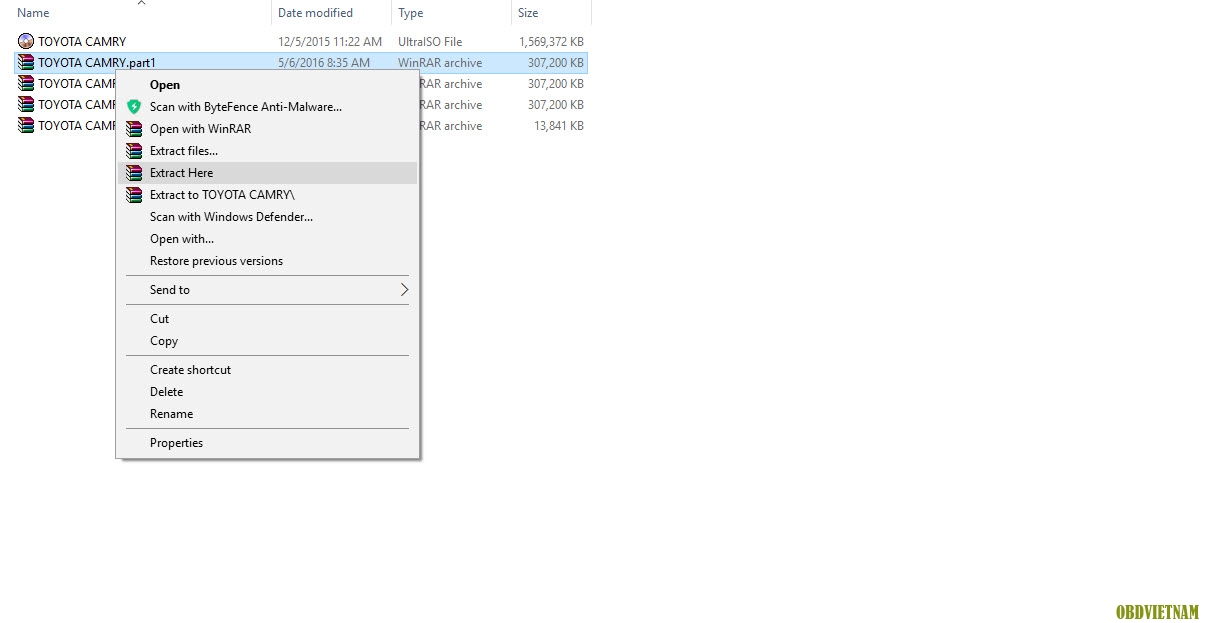Click the 1,569,372 KB size value
The image size is (1206, 623).
click(x=551, y=42)
